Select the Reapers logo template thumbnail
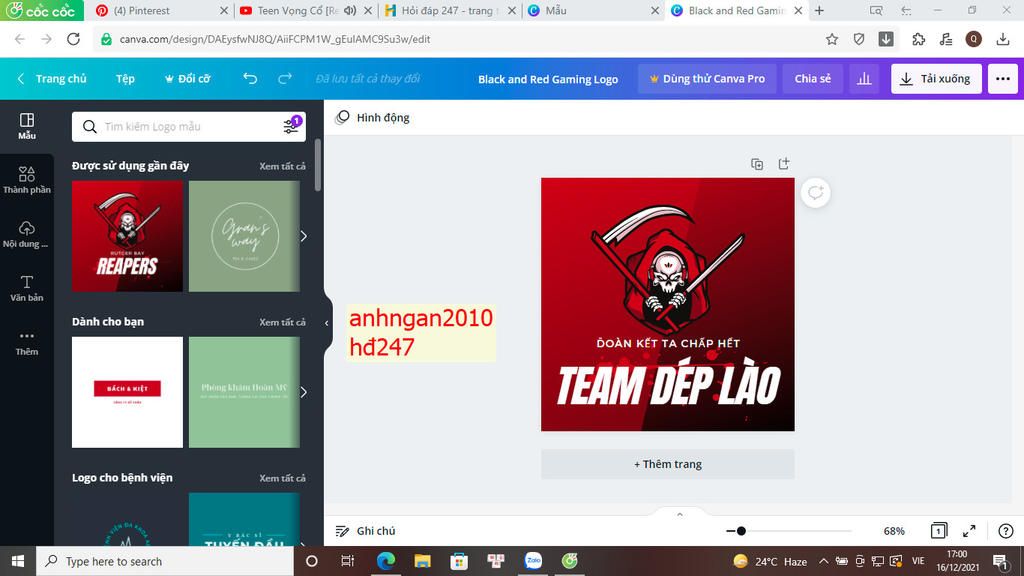This screenshot has height=576, width=1024. click(127, 236)
